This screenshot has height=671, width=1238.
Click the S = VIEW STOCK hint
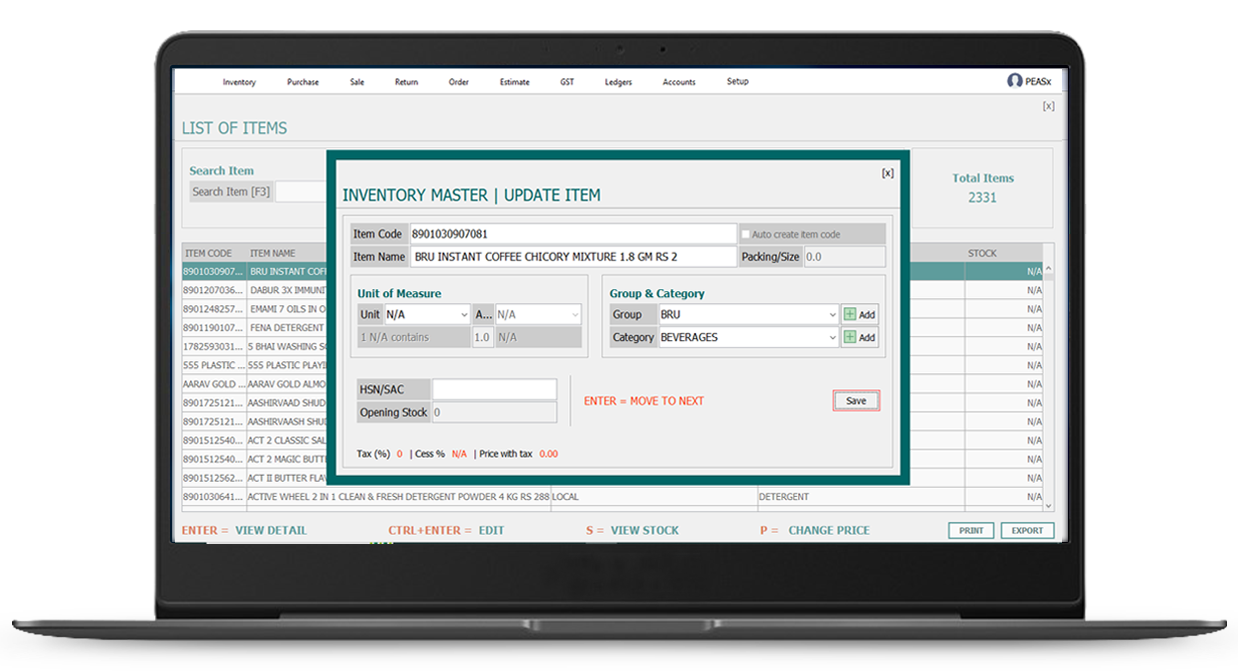[632, 530]
